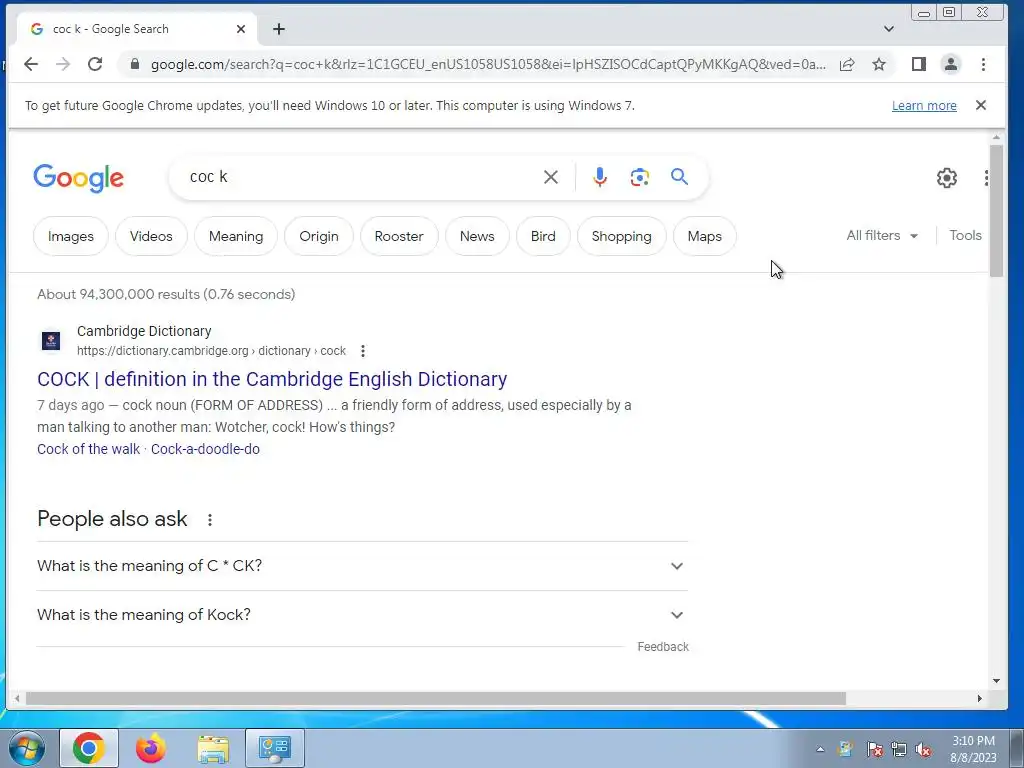Click the browser forward arrow
1024x768 pixels.
coord(63,64)
